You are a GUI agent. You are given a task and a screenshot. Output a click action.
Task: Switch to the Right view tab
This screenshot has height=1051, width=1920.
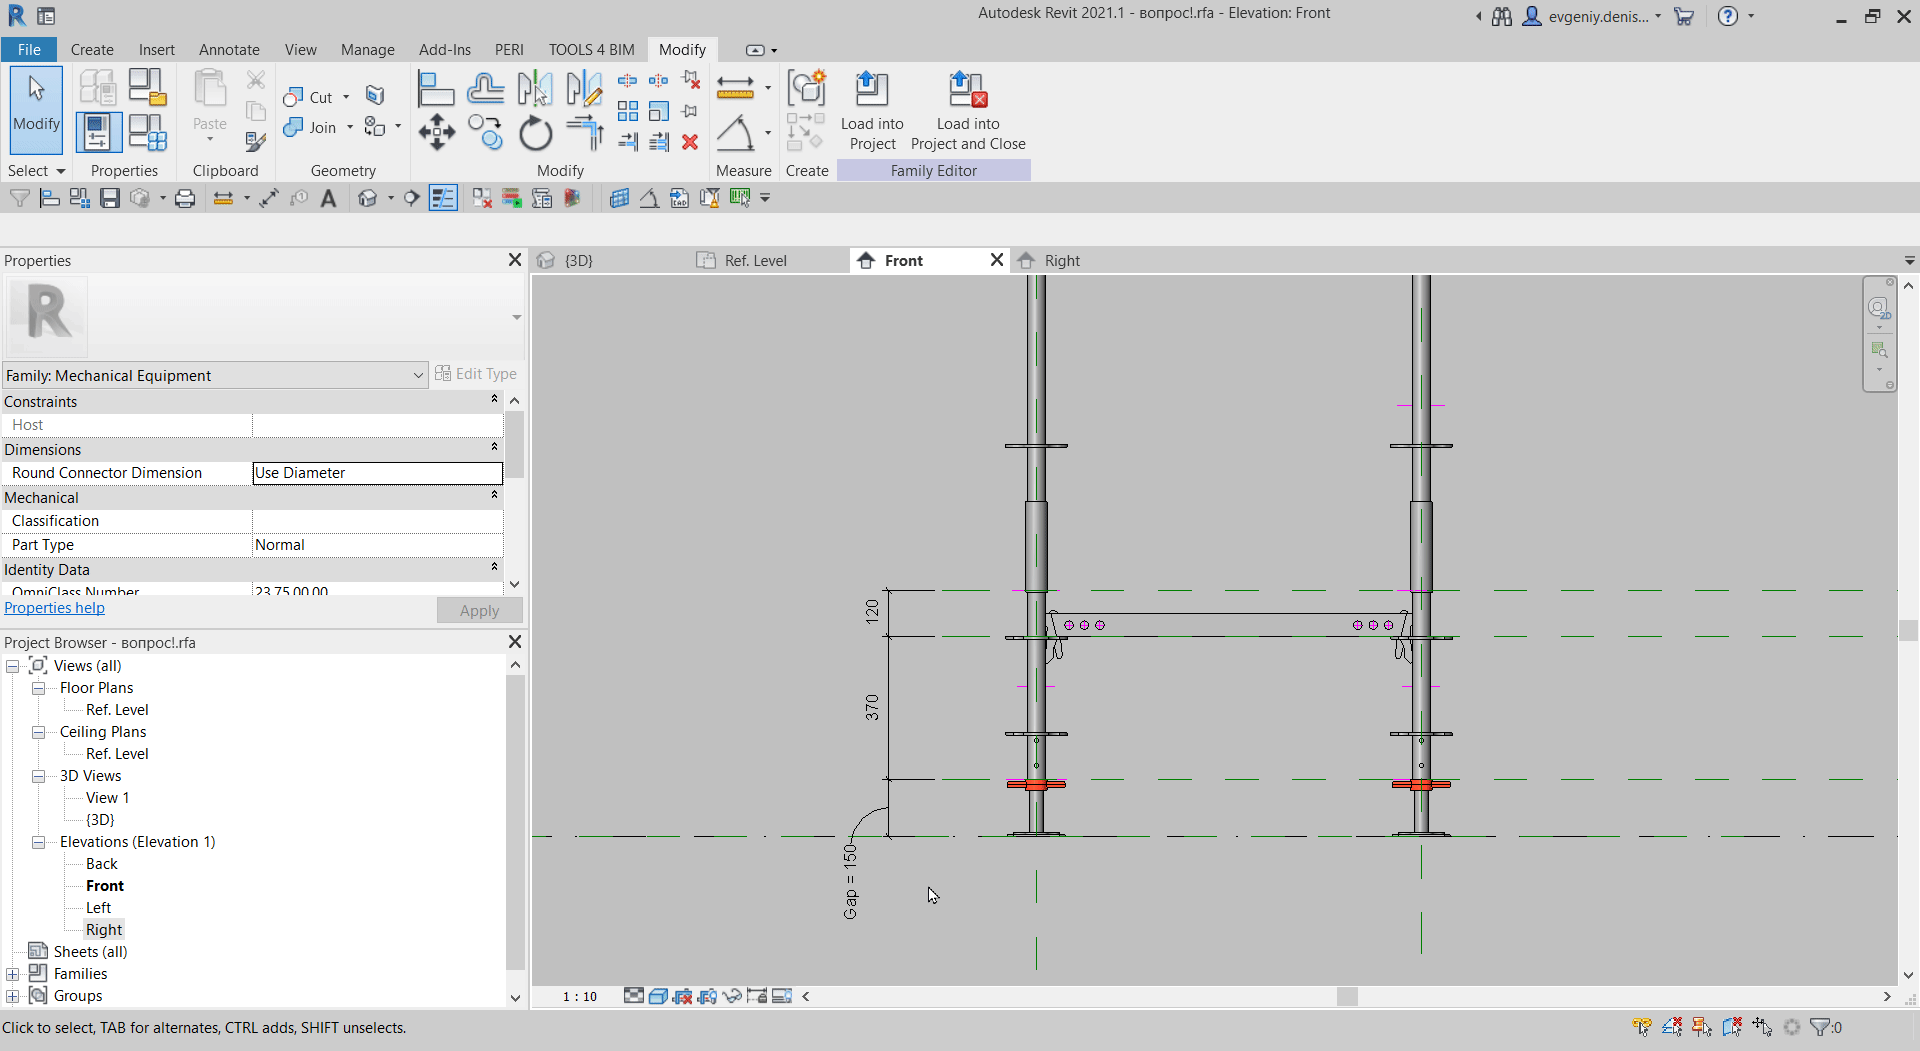[1062, 260]
